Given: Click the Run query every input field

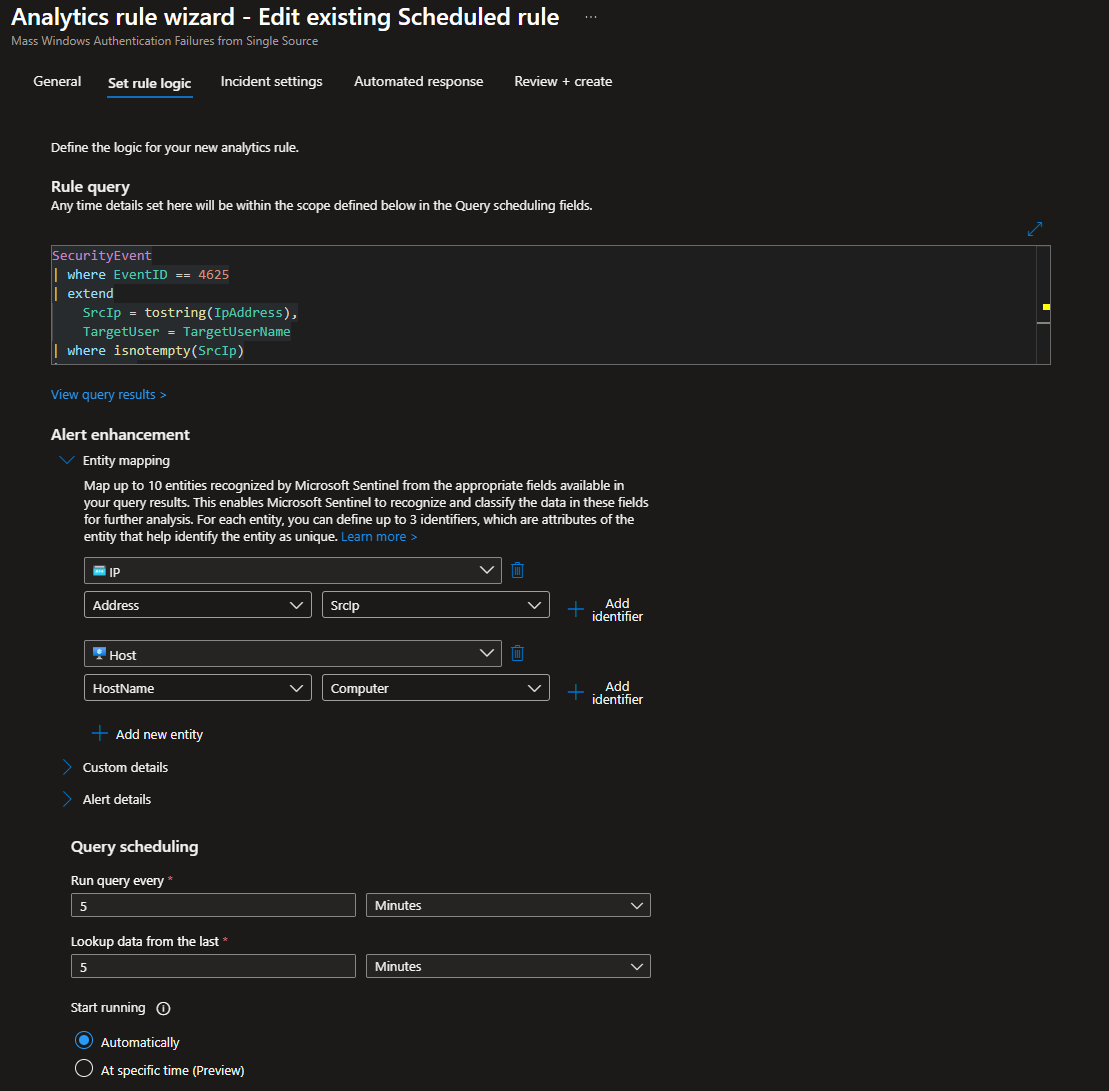Looking at the screenshot, I should 213,905.
